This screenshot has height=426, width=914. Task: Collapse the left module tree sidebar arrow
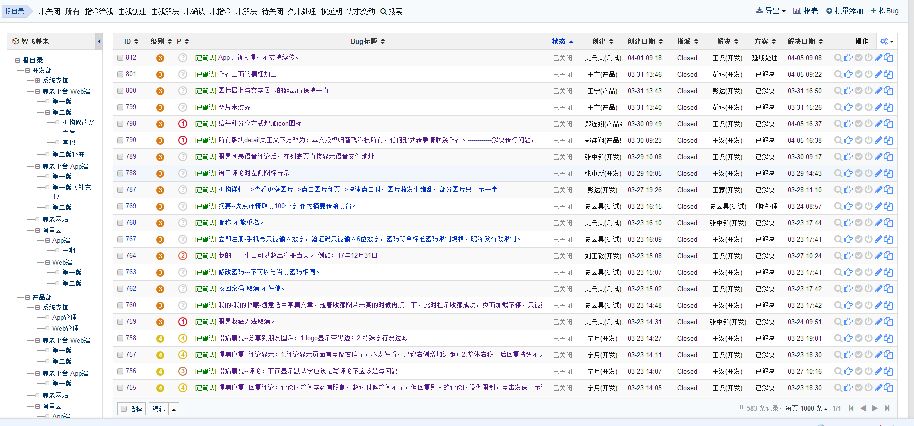point(98,41)
